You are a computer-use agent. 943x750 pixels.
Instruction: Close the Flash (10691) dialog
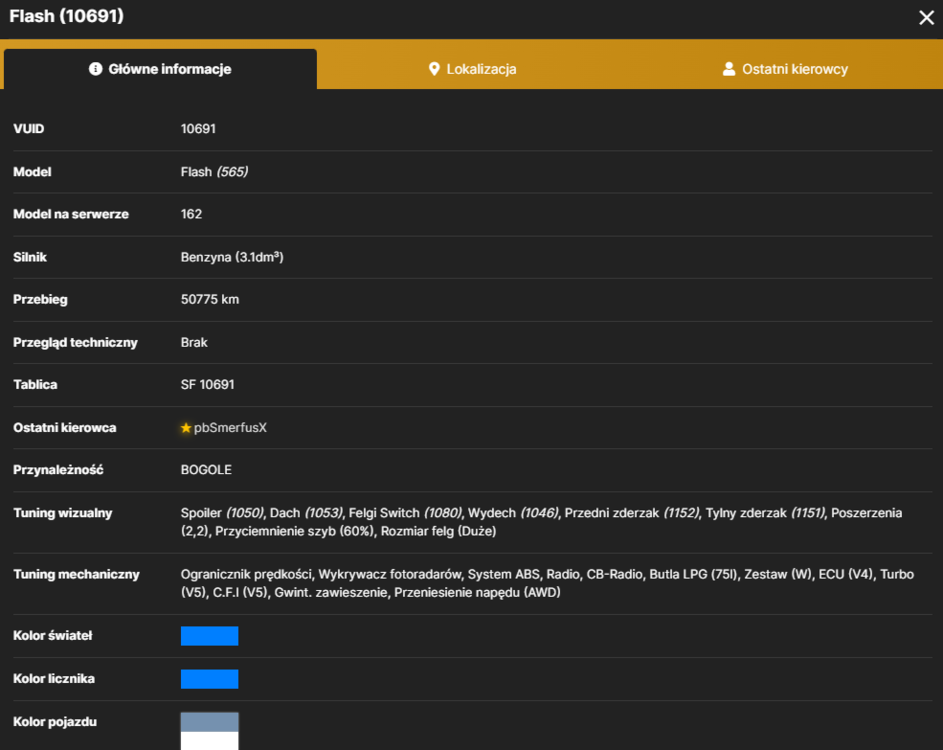(926, 17)
